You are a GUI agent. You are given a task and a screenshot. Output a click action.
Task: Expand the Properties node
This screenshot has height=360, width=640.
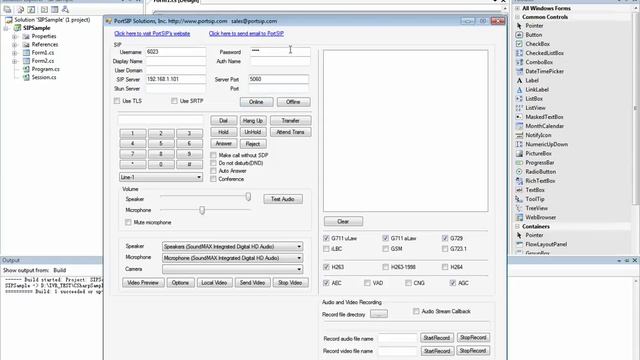15,36
